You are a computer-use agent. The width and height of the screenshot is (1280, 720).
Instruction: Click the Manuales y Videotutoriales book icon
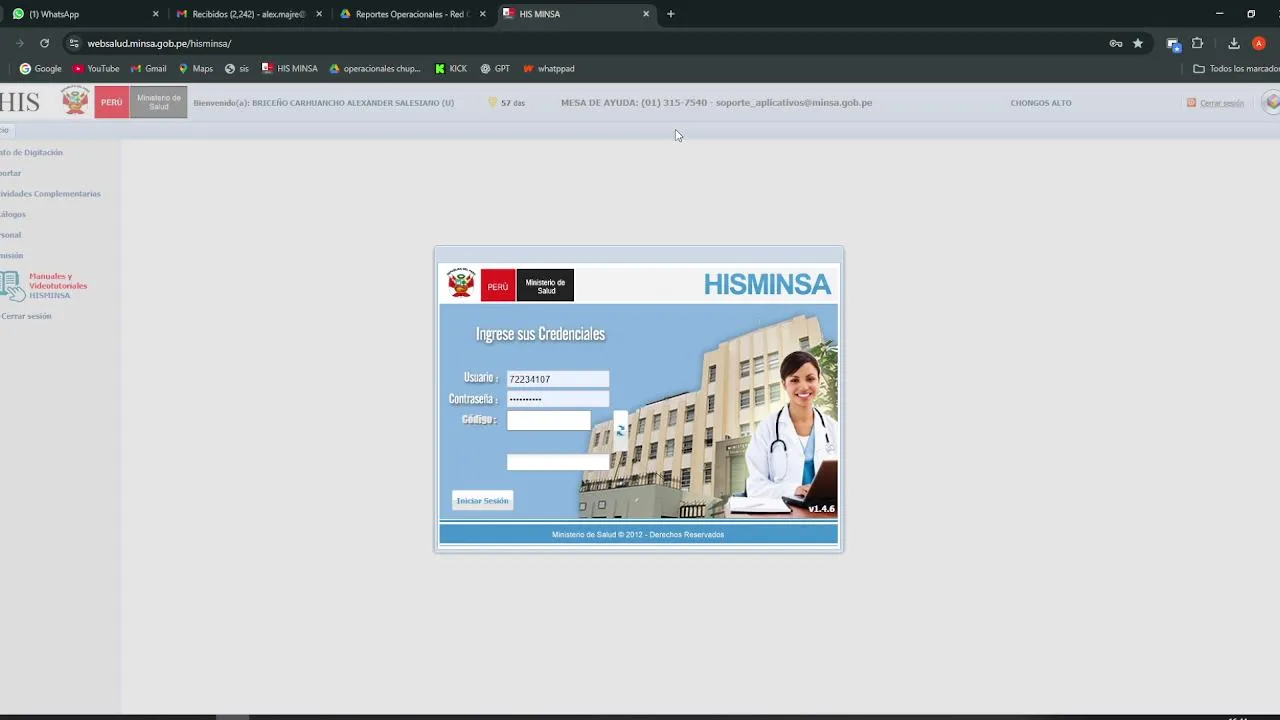pos(12,286)
